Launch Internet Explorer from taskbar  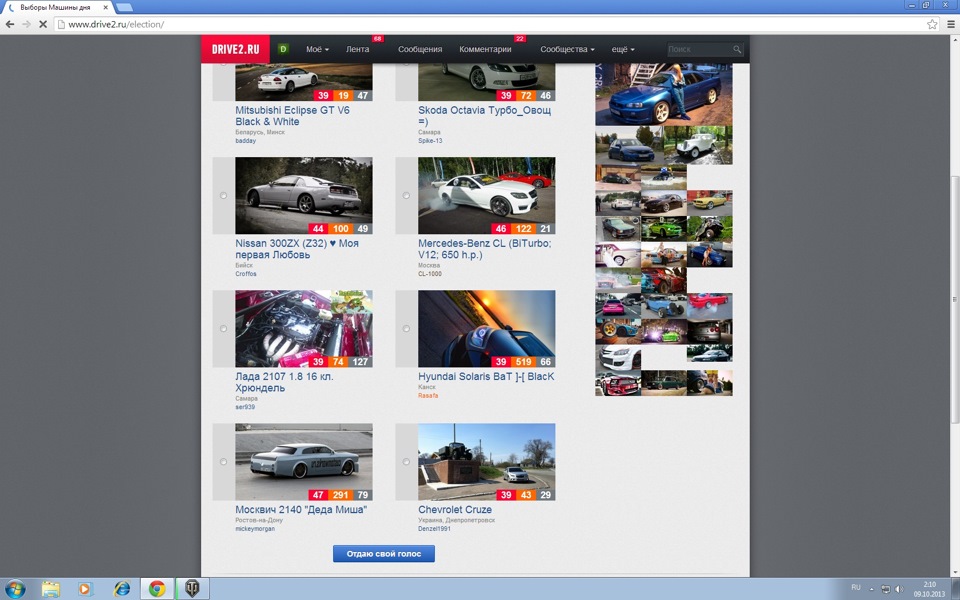click(x=122, y=589)
